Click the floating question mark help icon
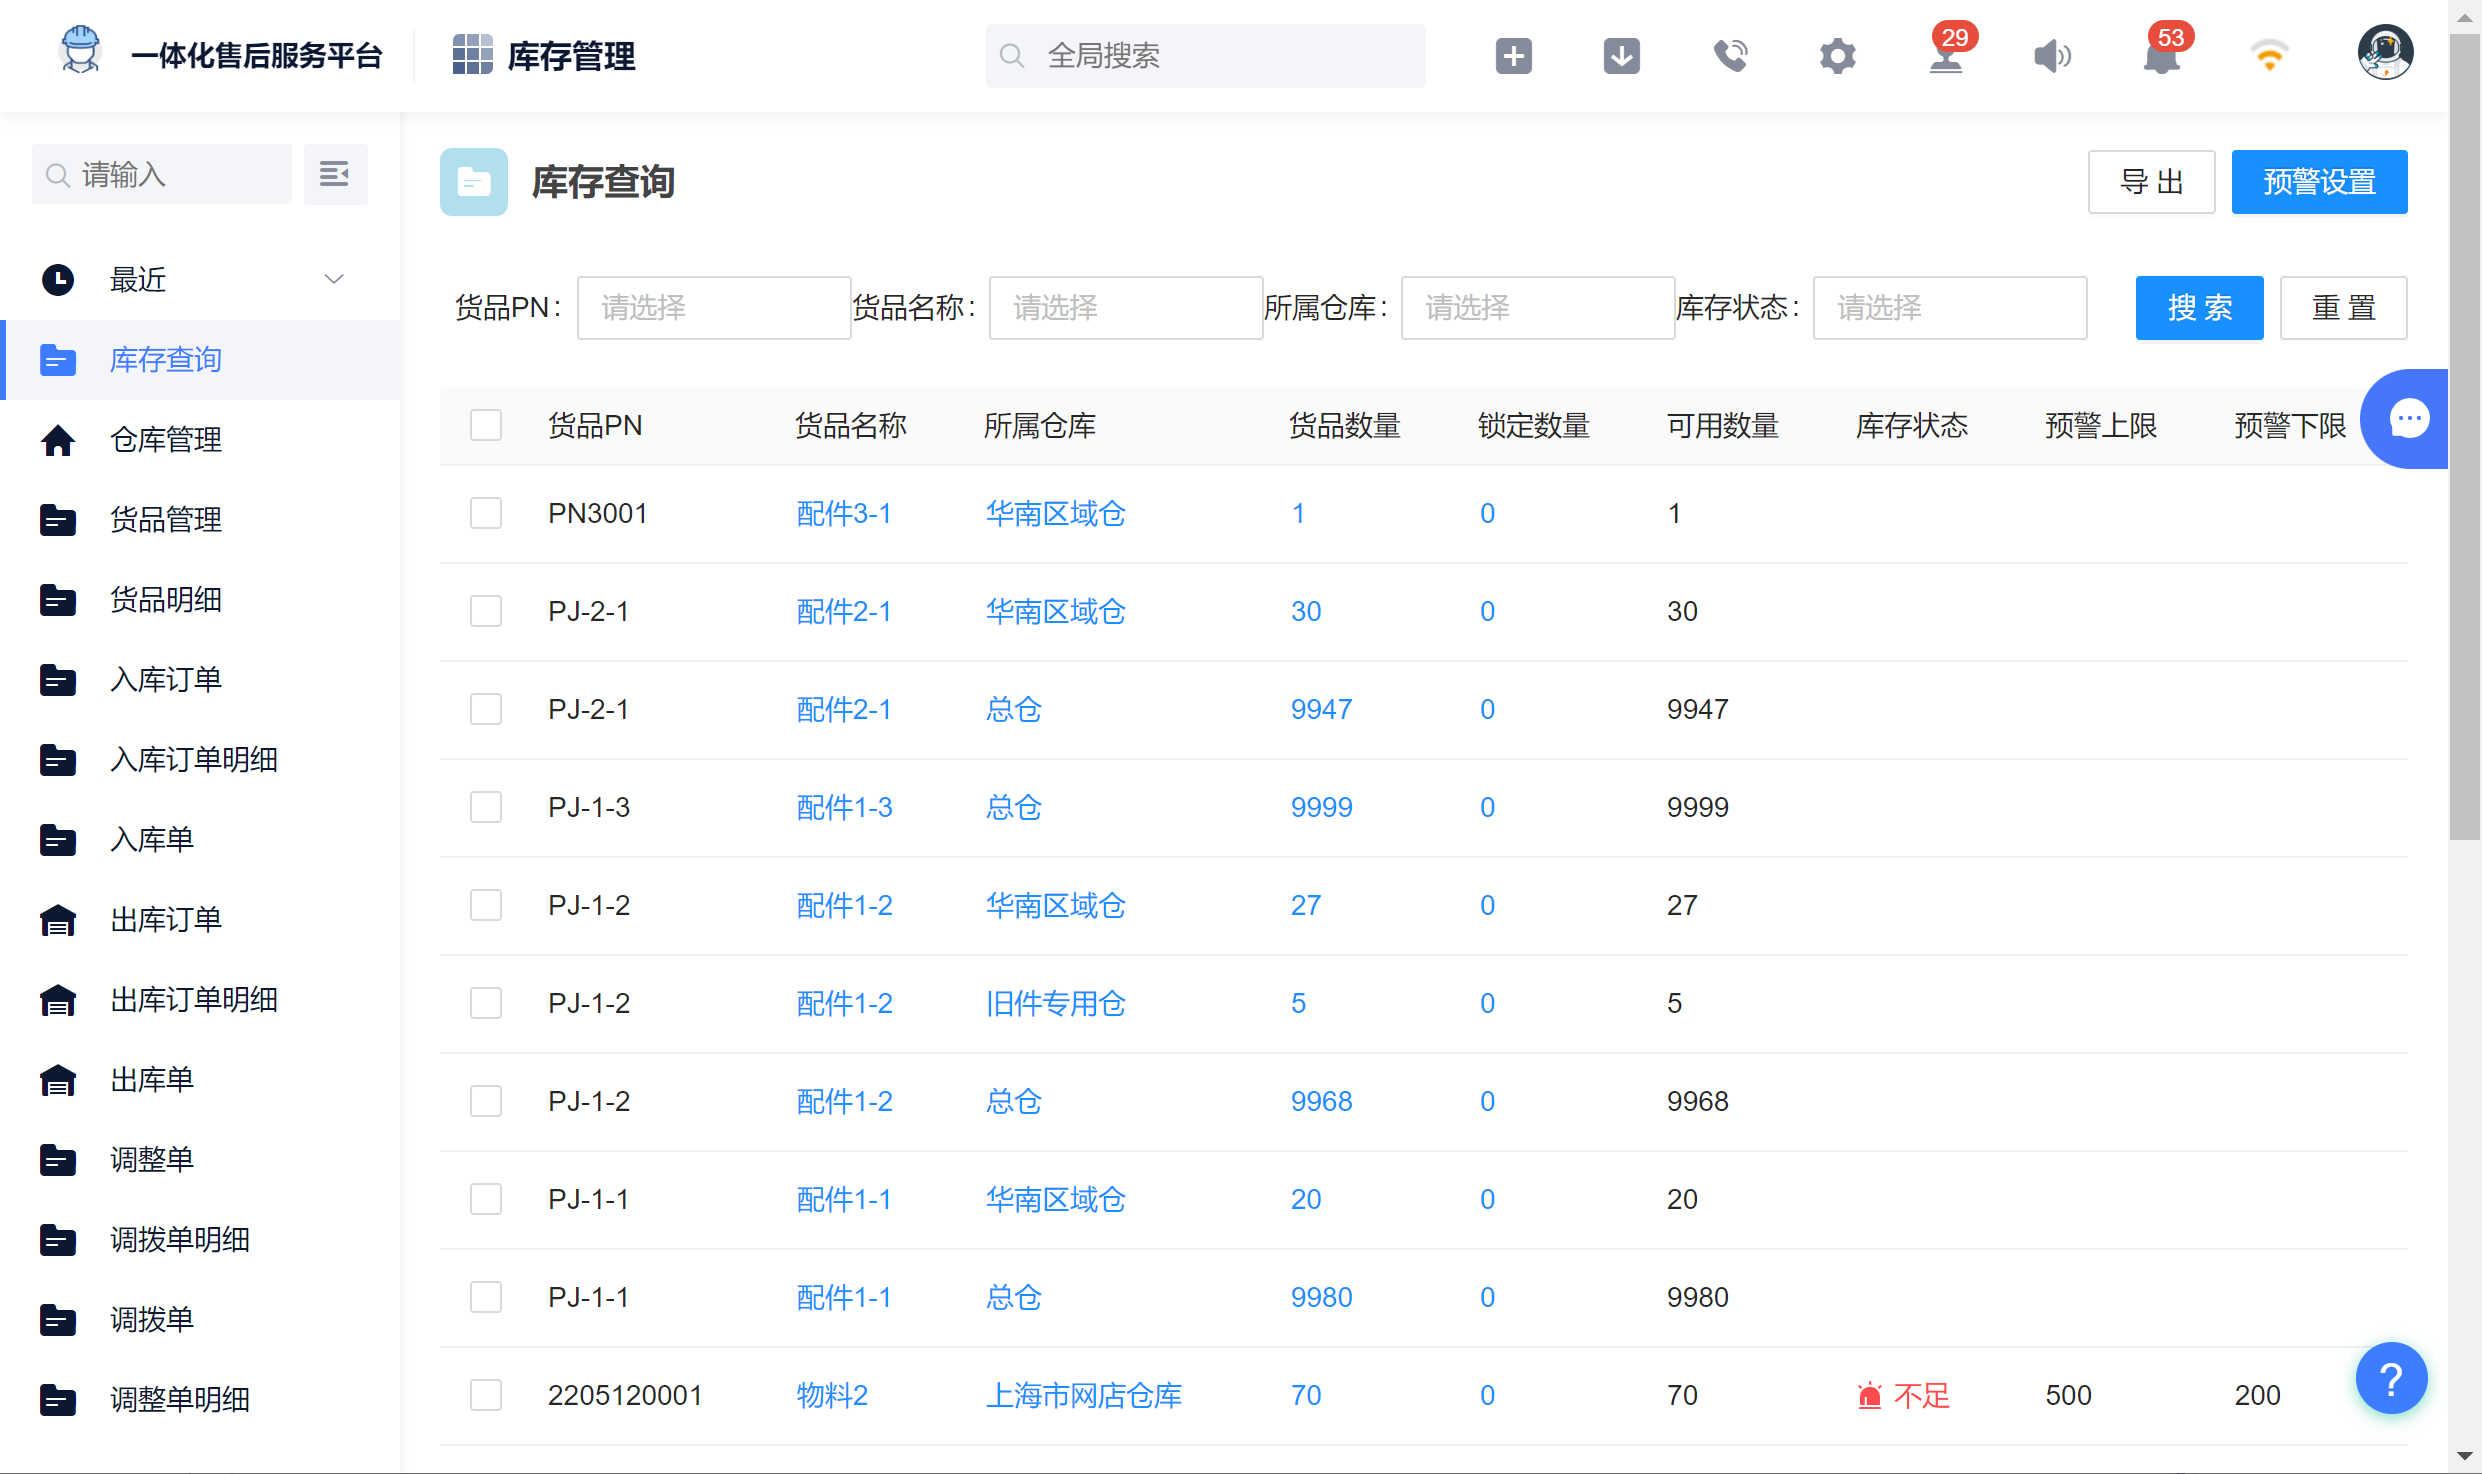 (2391, 1378)
